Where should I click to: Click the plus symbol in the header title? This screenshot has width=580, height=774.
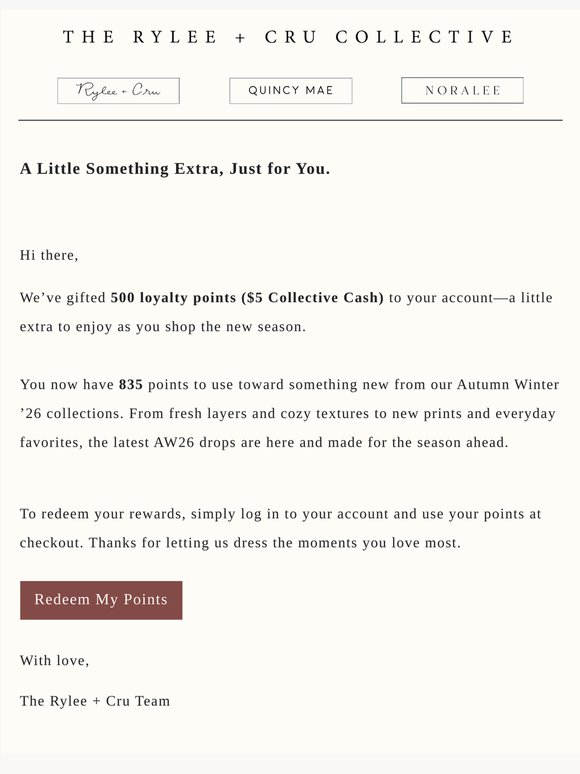point(240,38)
